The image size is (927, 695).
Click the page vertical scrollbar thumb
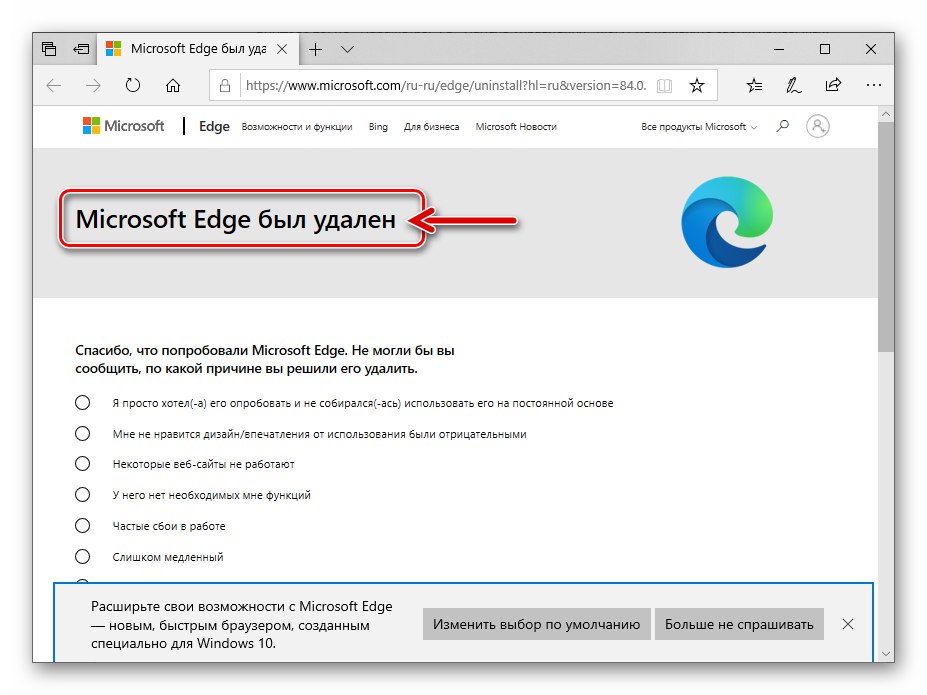coord(886,237)
